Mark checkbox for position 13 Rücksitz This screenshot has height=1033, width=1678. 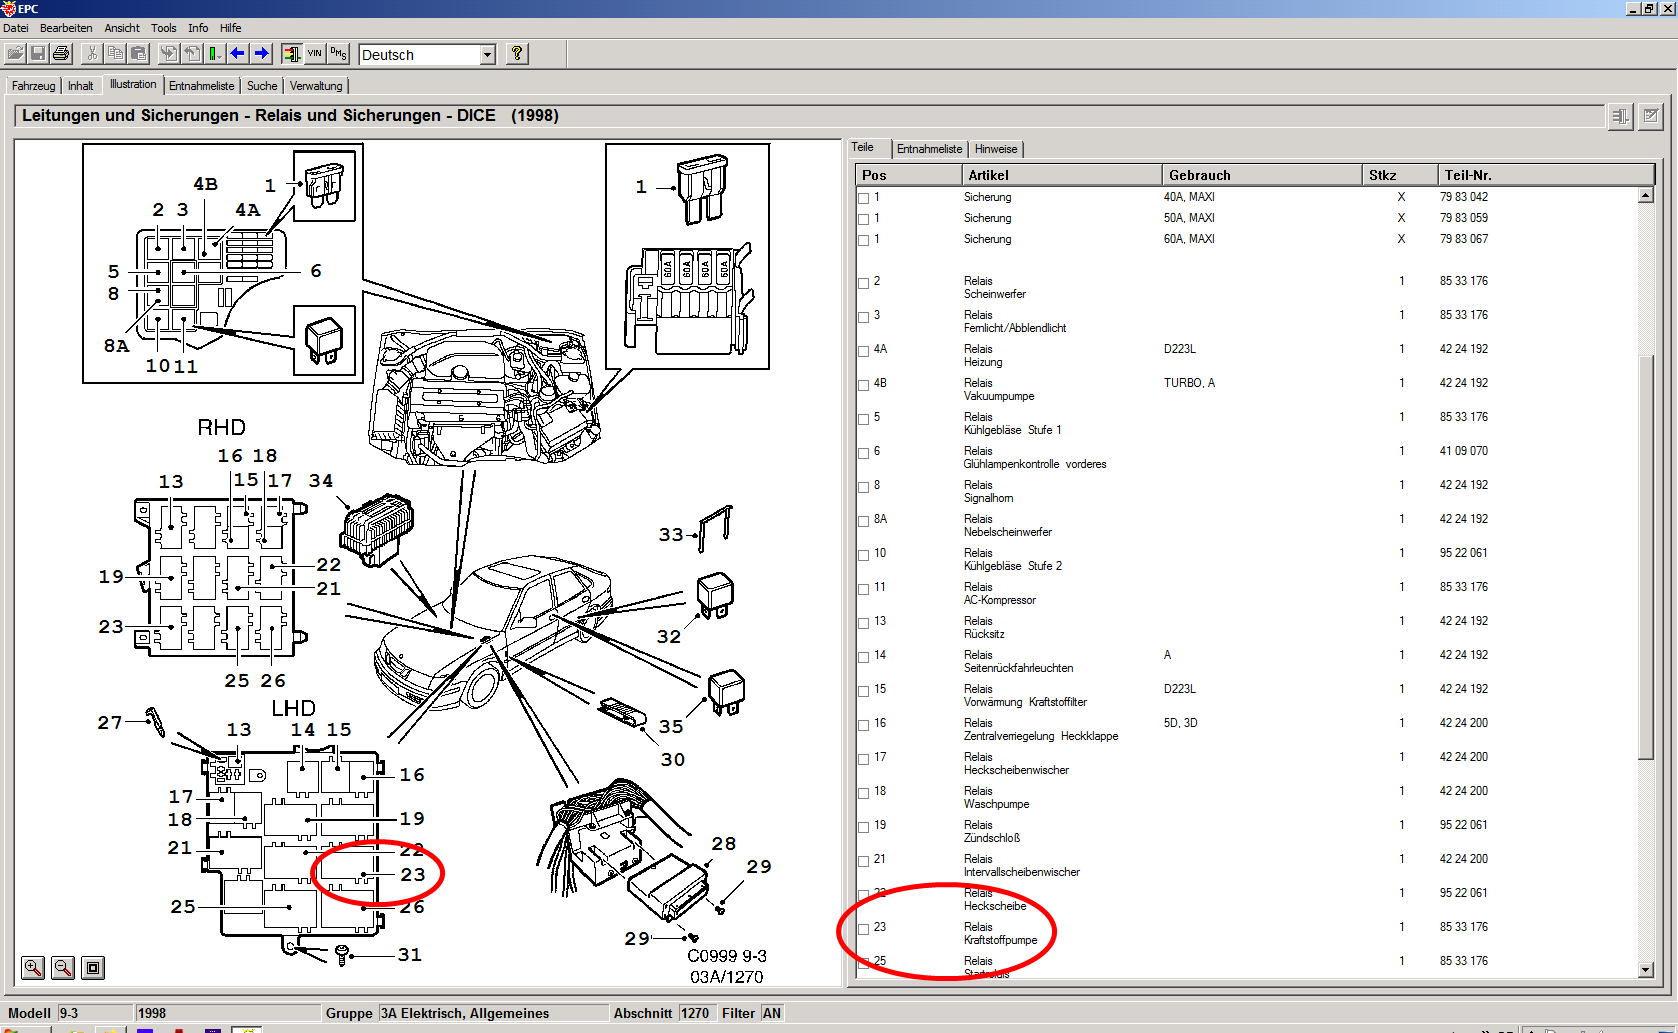(864, 623)
